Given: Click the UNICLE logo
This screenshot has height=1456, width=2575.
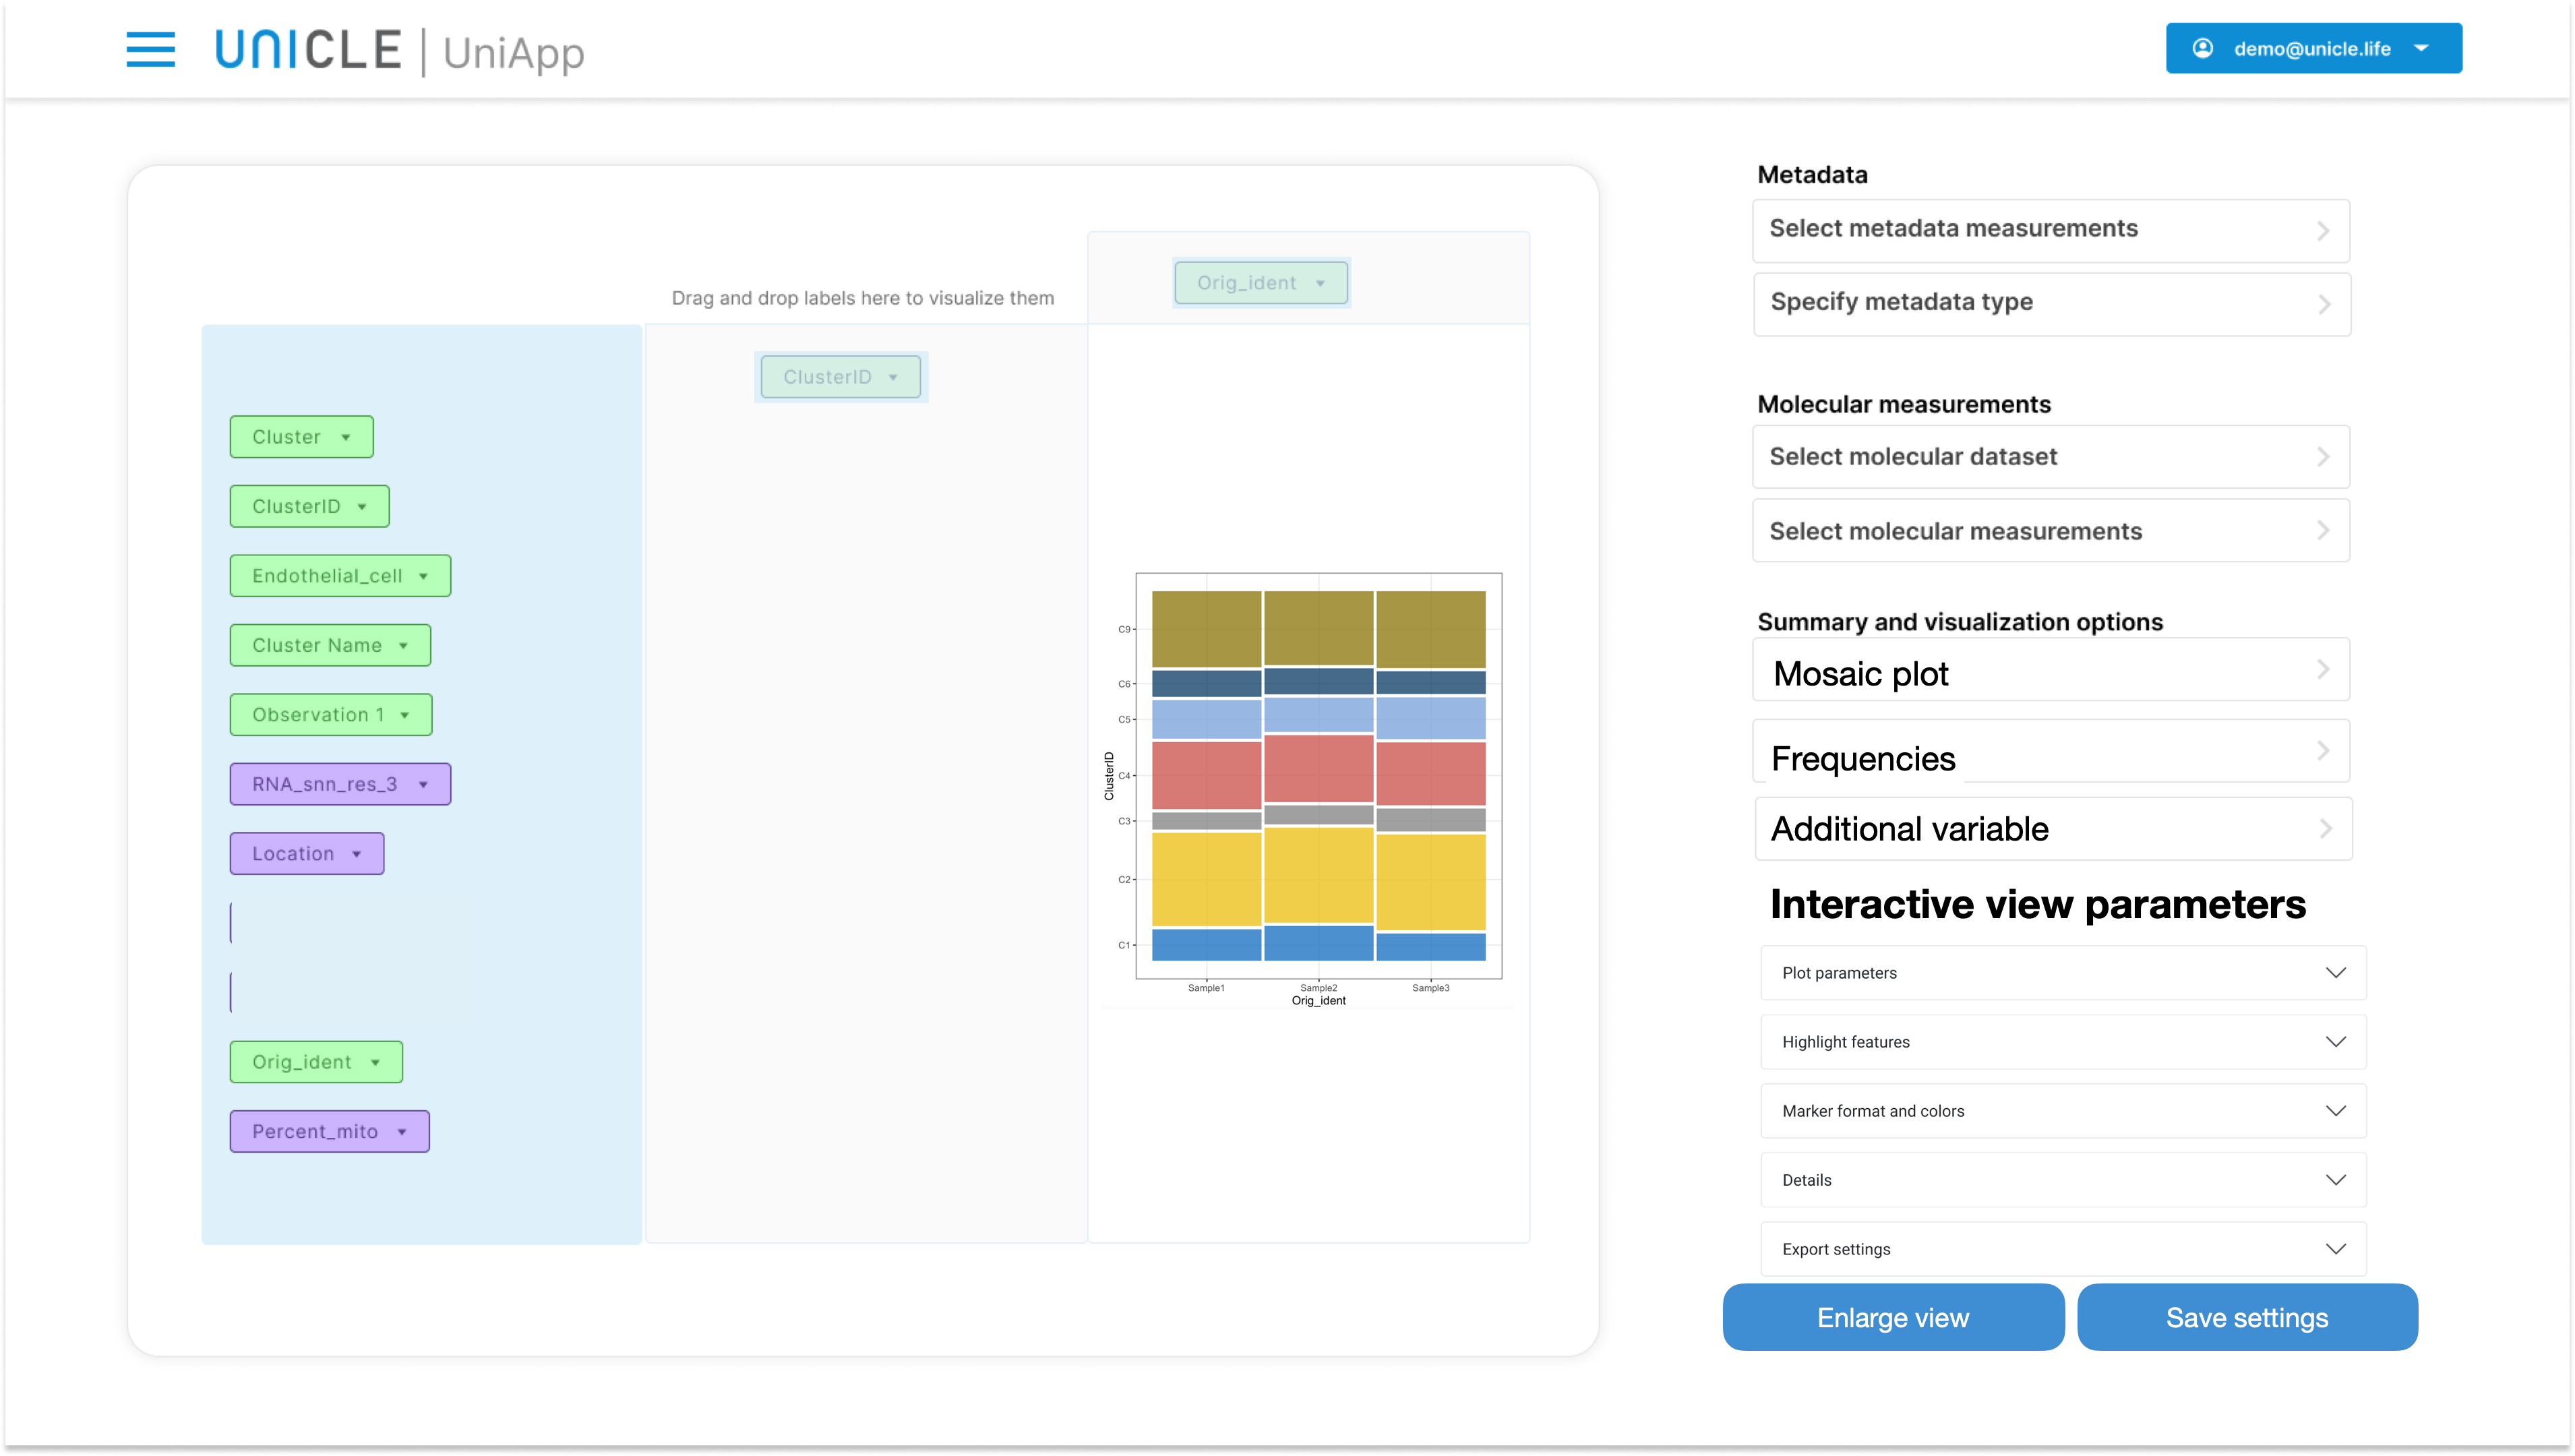Looking at the screenshot, I should [x=308, y=50].
